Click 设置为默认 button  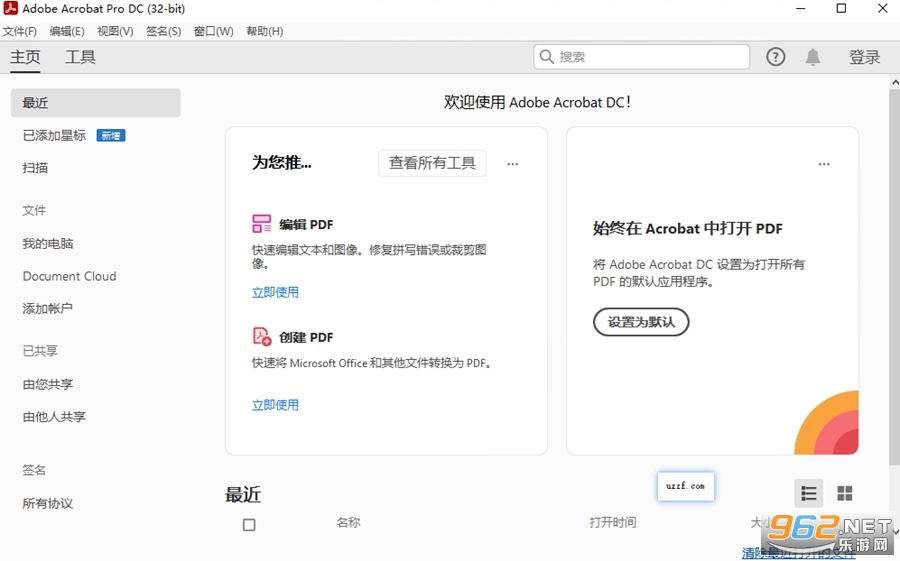coord(641,322)
